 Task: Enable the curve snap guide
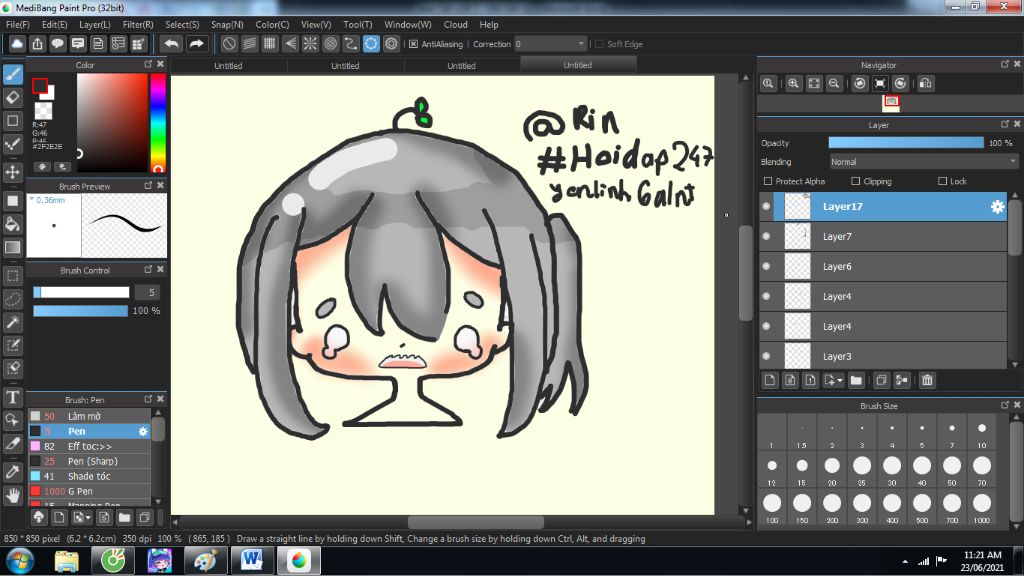point(351,44)
